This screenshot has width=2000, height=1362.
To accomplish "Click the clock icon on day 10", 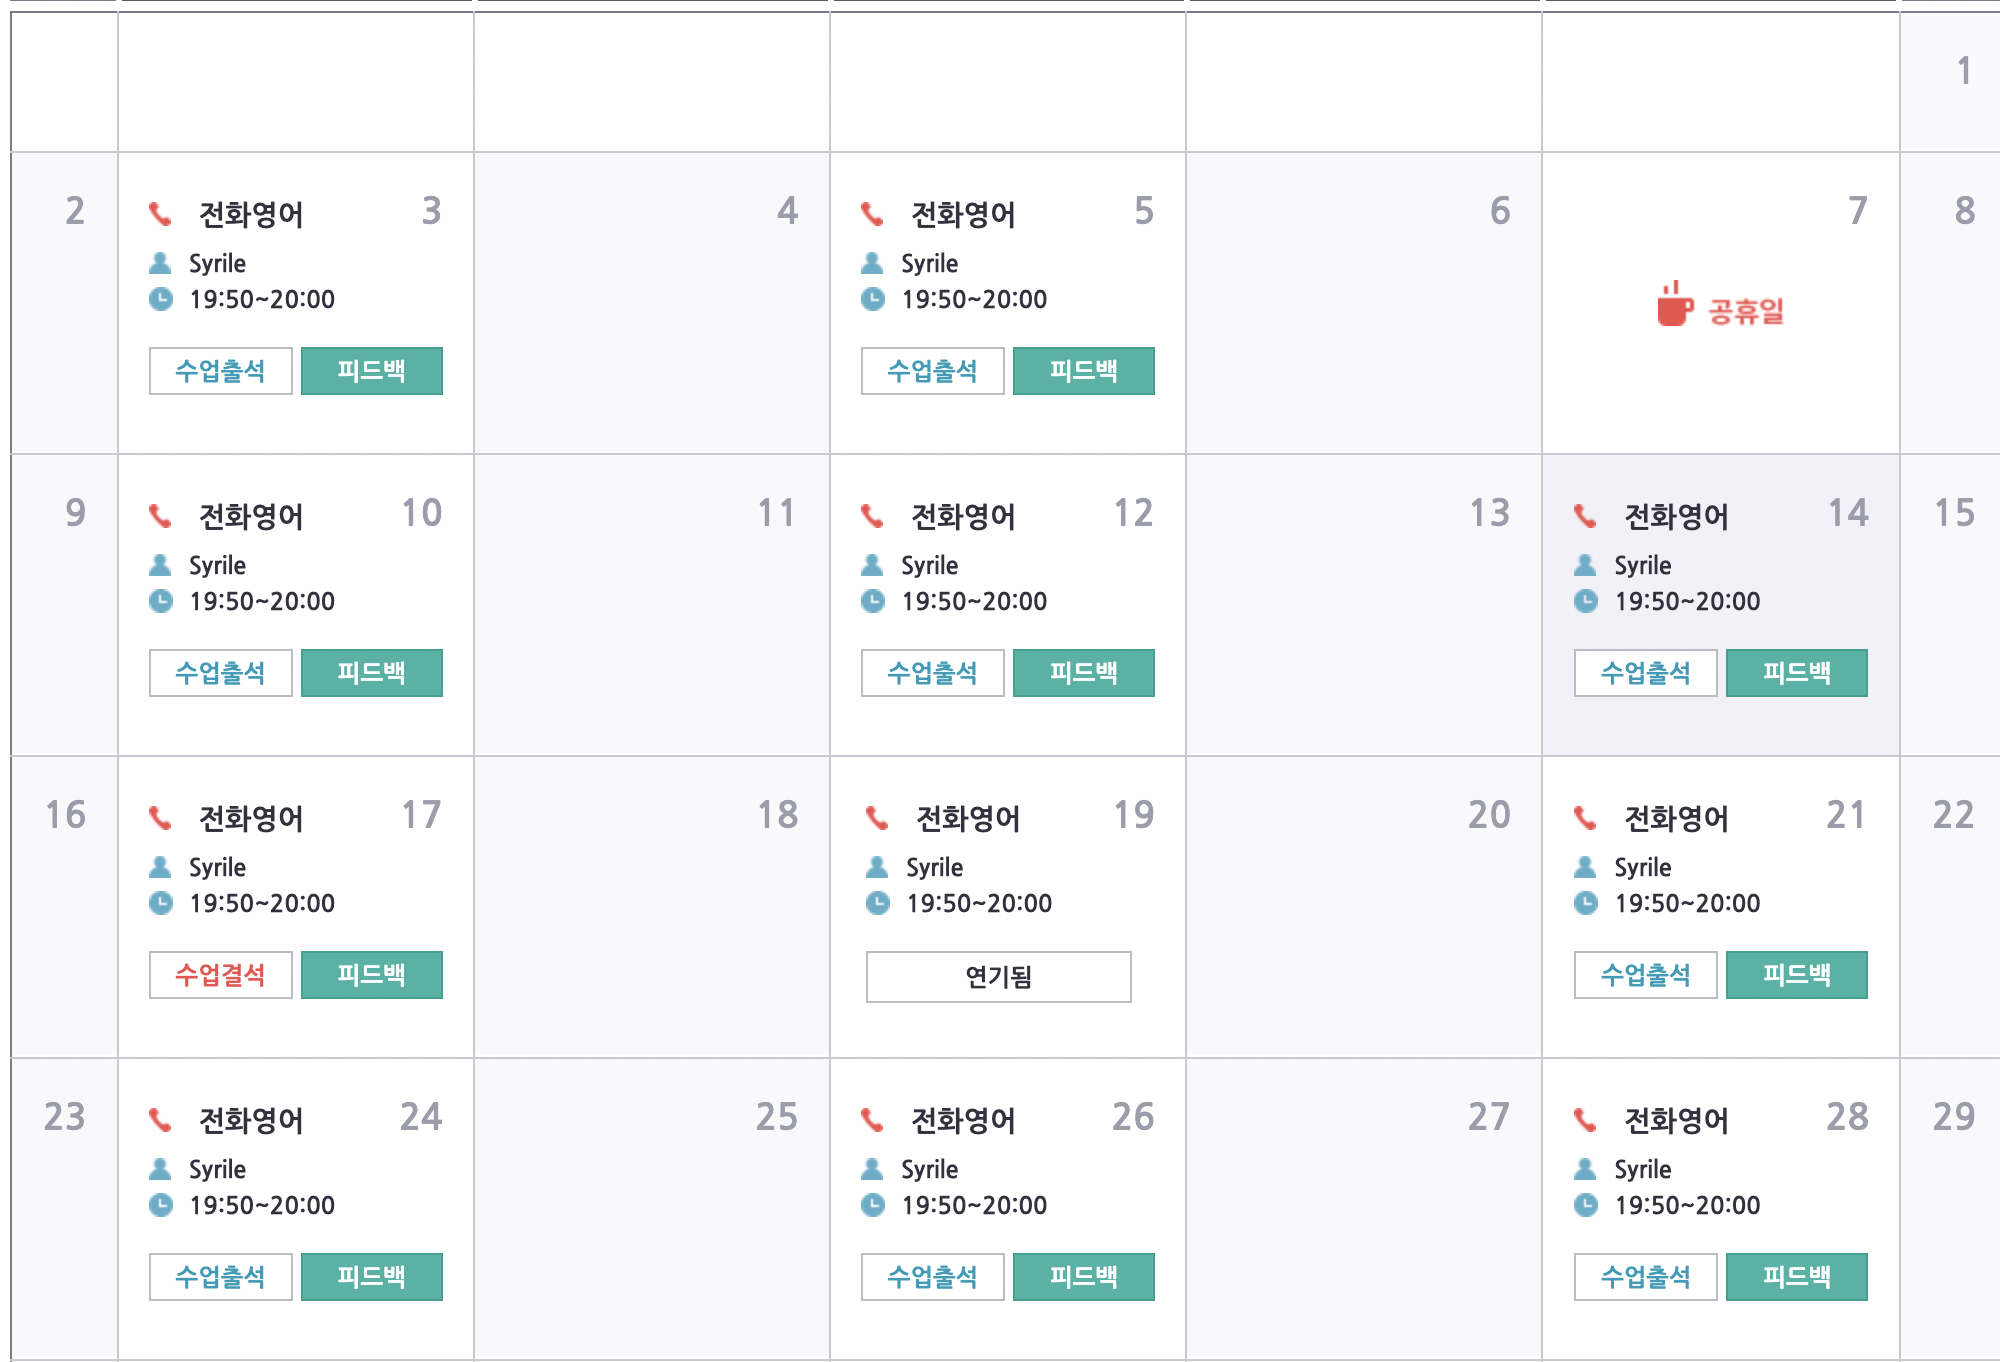I will coord(160,600).
